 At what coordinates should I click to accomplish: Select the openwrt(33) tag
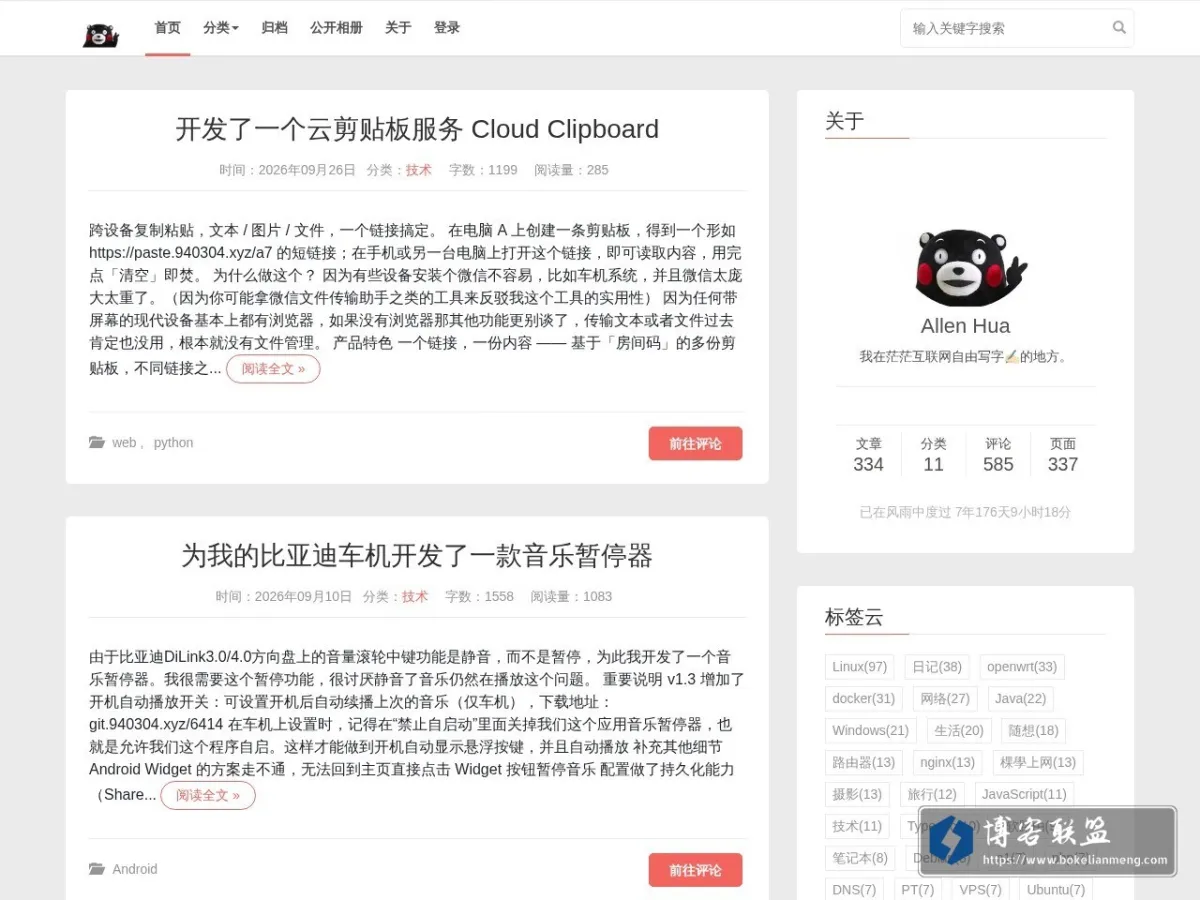[1022, 667]
